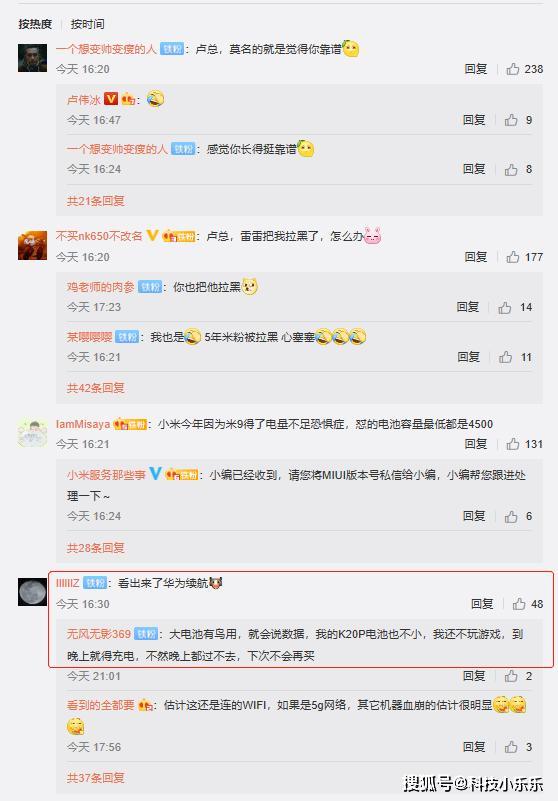Expand 共28条回复 replies
The image size is (558, 801).
pyautogui.click(x=96, y=548)
